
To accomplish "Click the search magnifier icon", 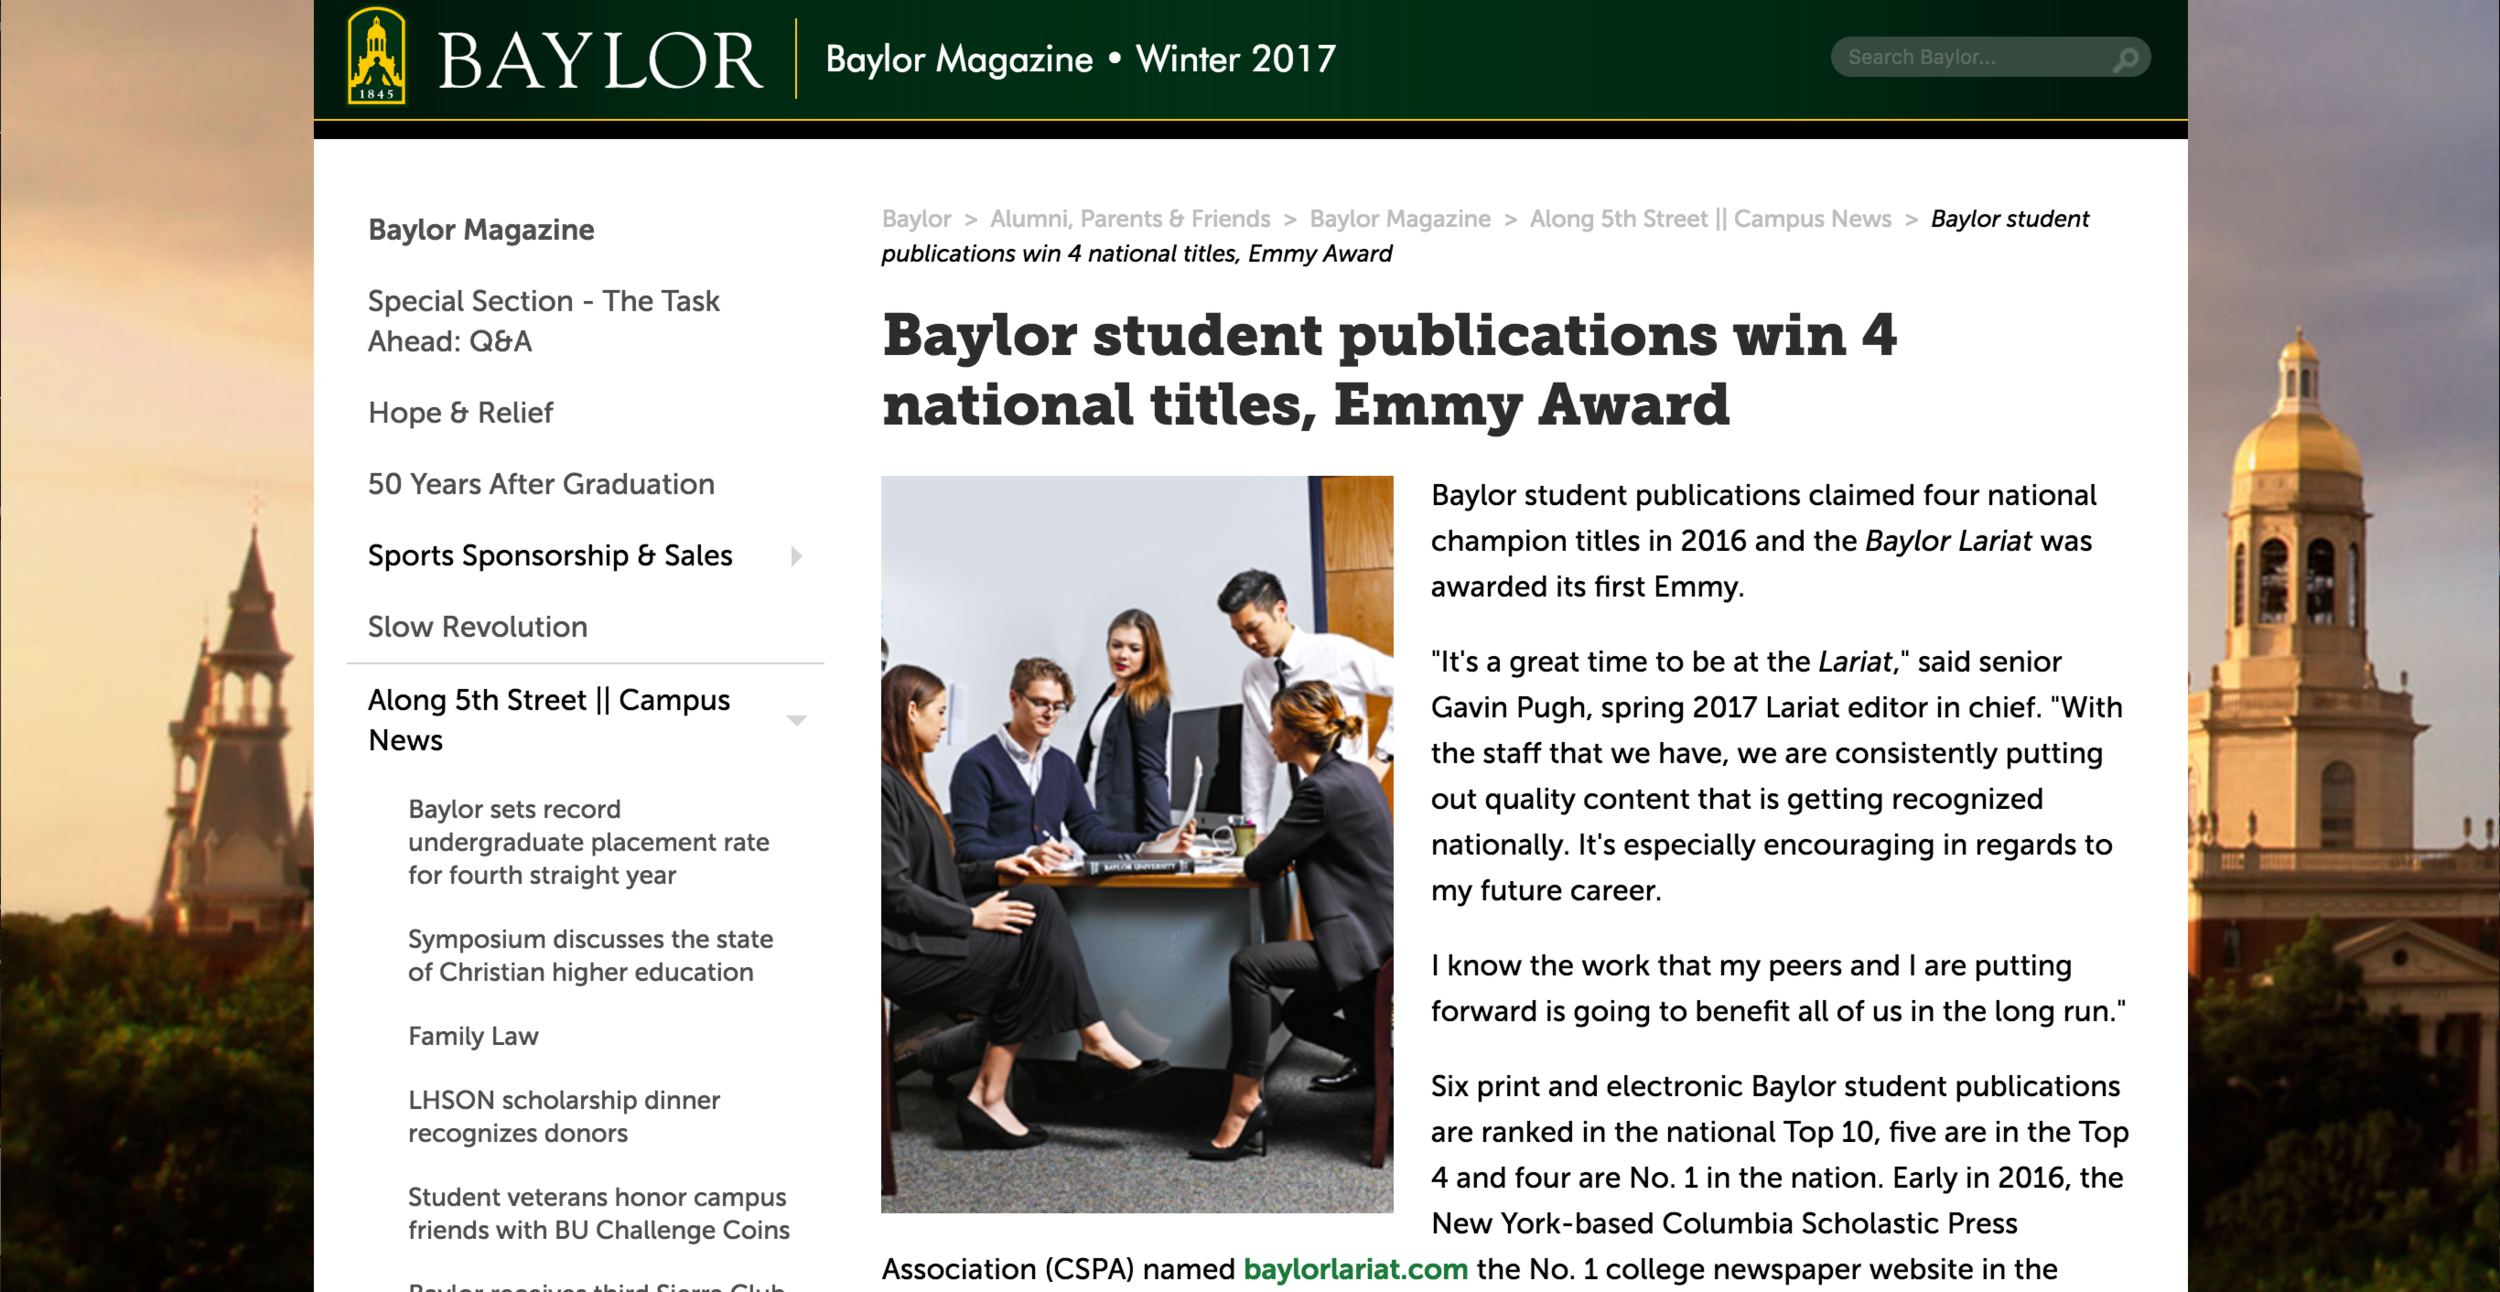I will click(2124, 59).
